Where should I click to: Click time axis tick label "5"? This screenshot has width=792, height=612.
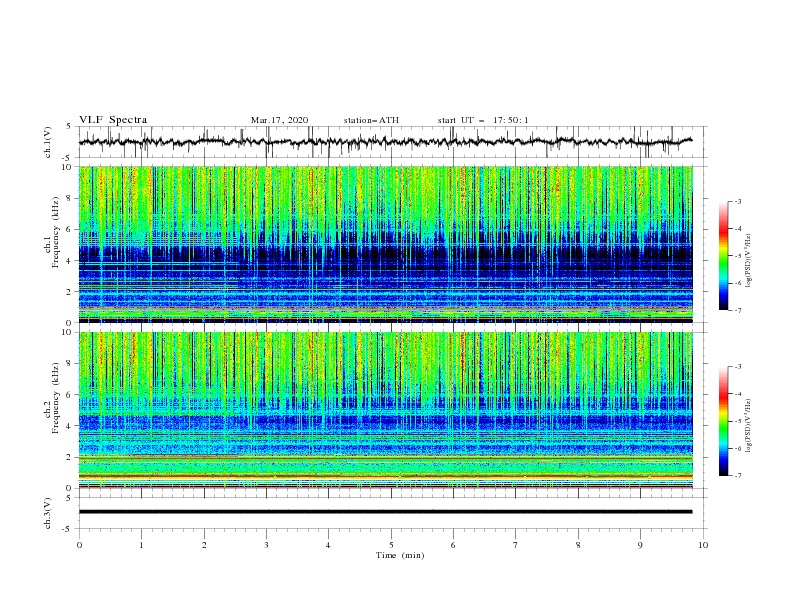[391, 545]
